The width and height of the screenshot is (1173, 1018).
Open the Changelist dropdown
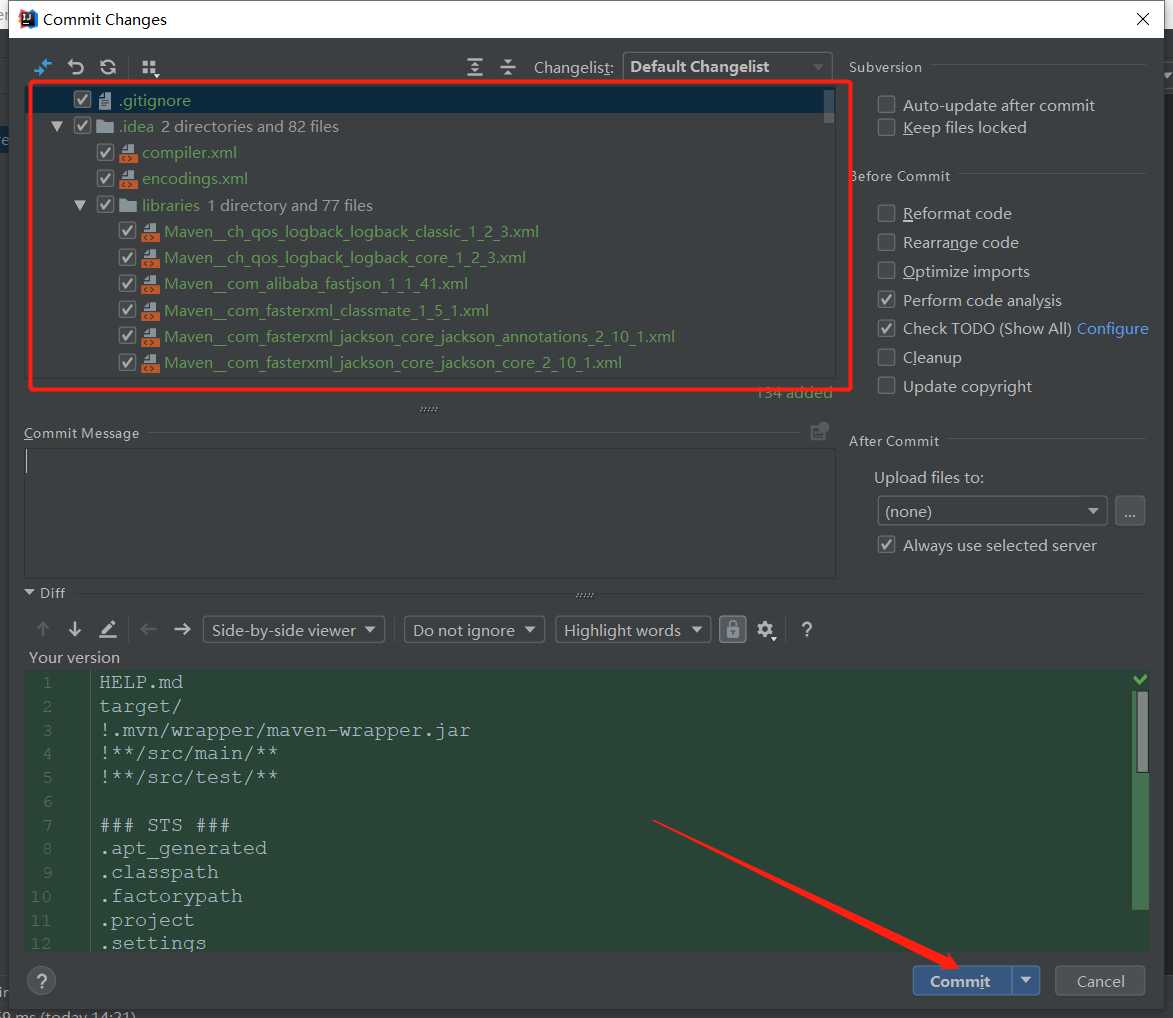tap(727, 67)
